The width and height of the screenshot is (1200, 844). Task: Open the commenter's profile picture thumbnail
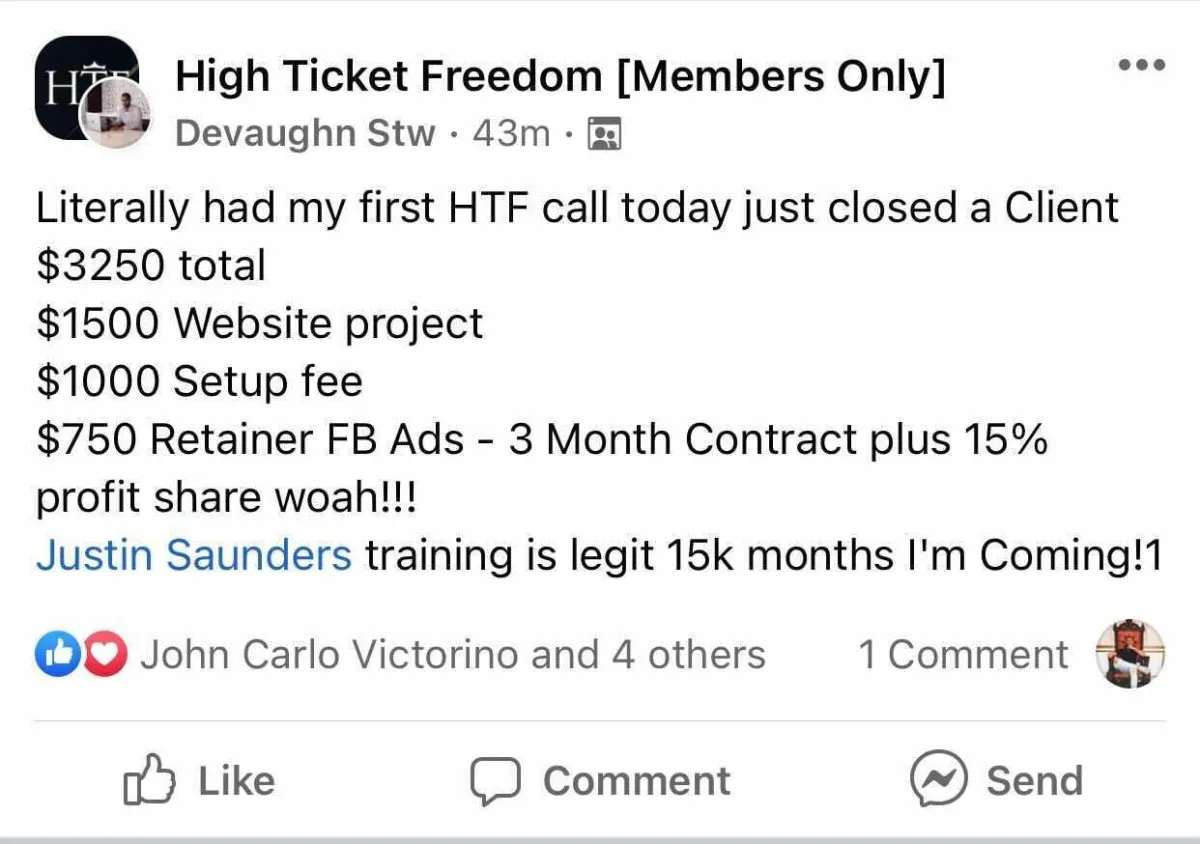1130,654
